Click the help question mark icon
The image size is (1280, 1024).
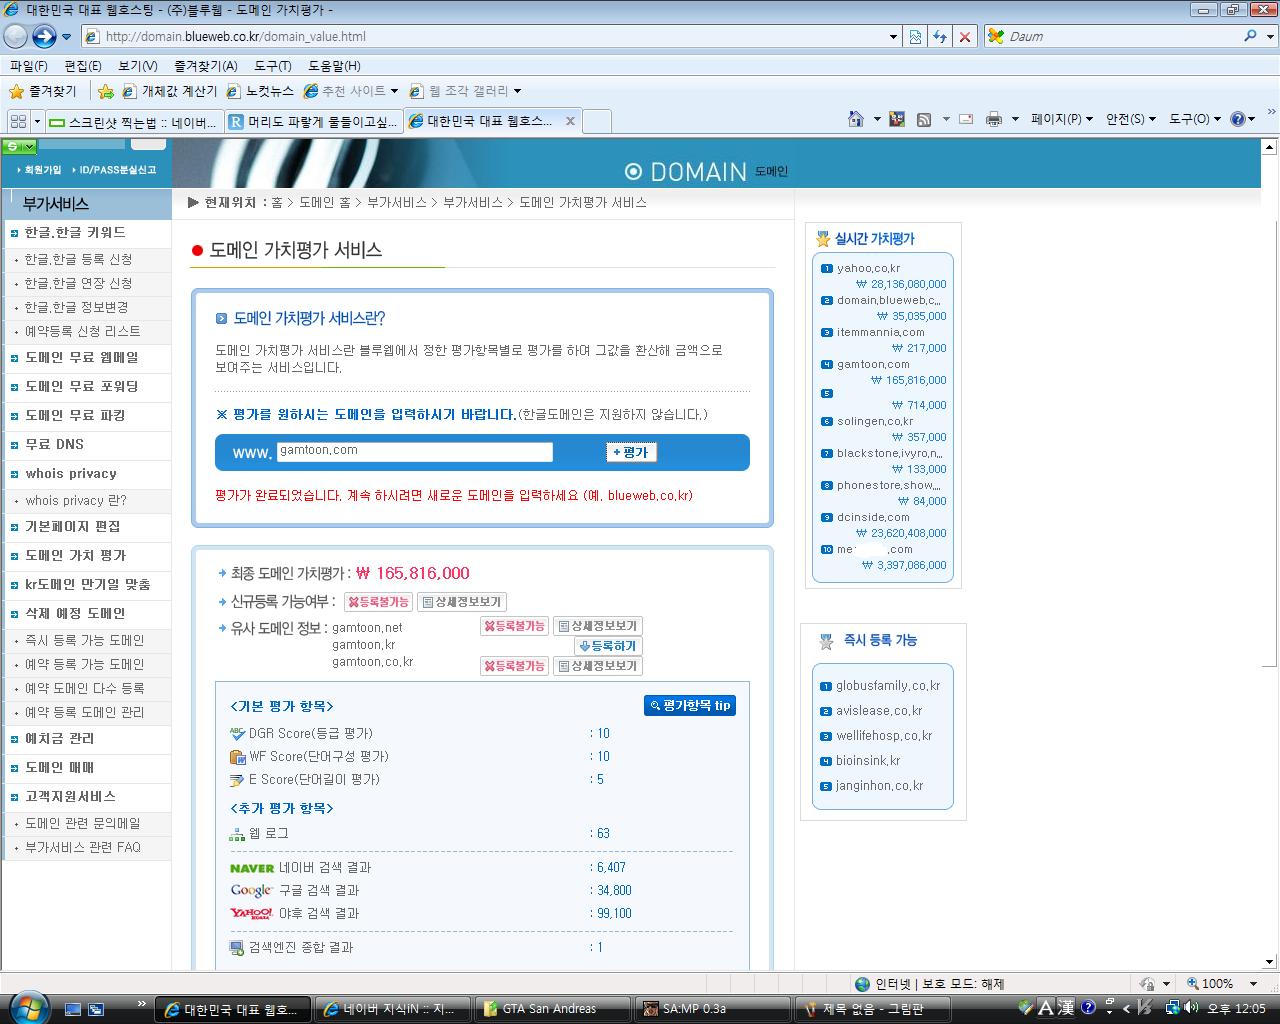1237,119
